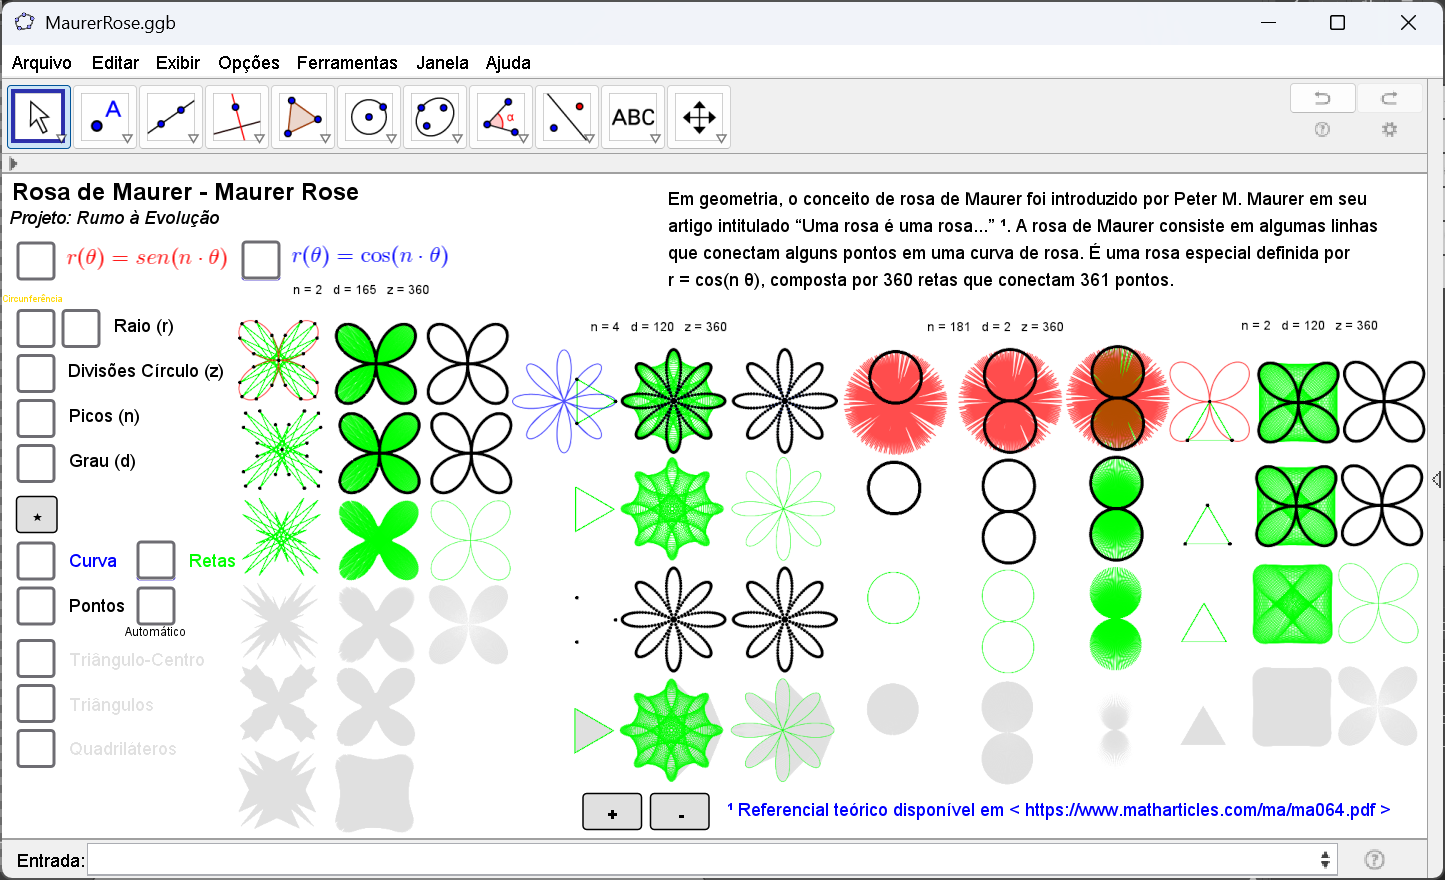Screen dimensions: 1445x880
Task: Open the Exibir menu
Action: click(177, 62)
